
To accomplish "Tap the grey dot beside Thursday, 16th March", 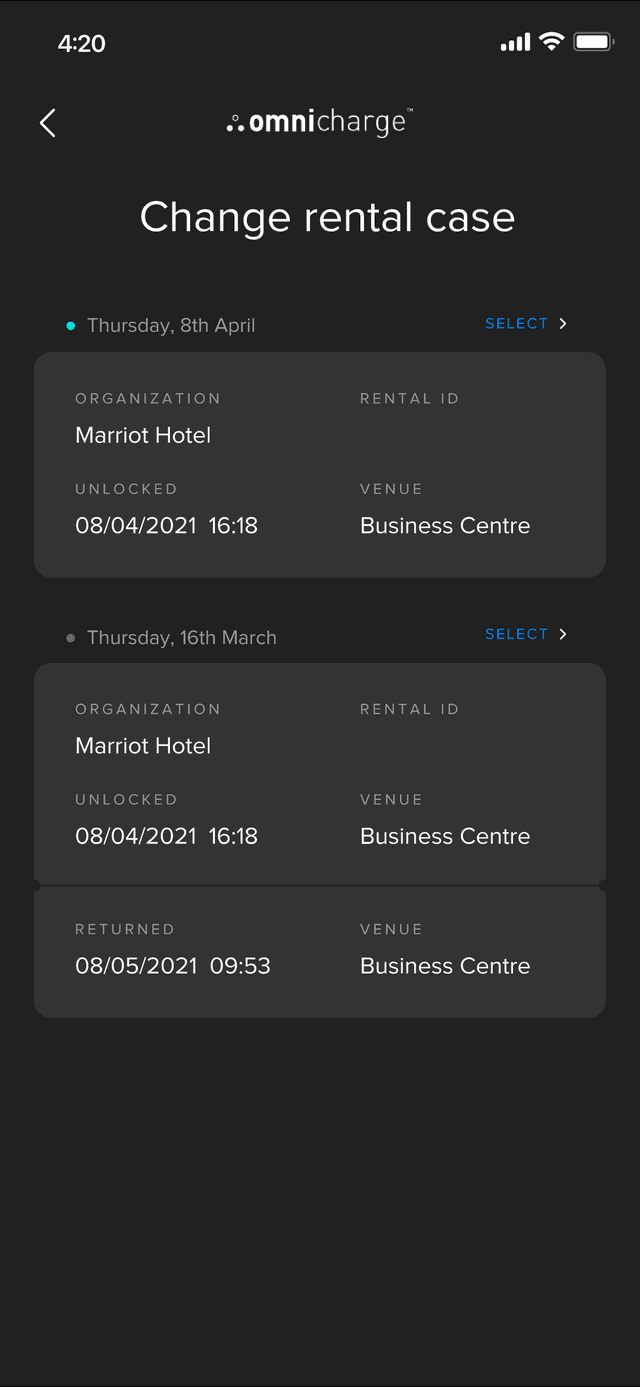I will (70, 638).
